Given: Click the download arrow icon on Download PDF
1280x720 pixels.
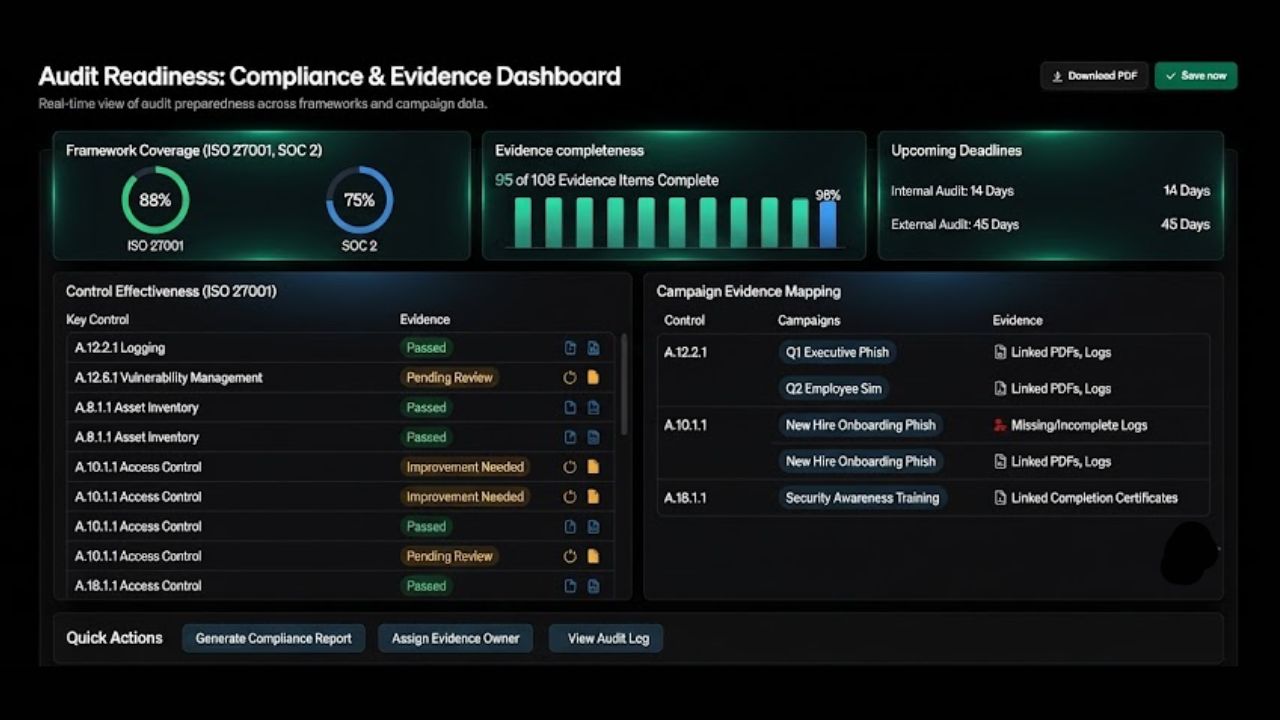Looking at the screenshot, I should [x=1057, y=76].
